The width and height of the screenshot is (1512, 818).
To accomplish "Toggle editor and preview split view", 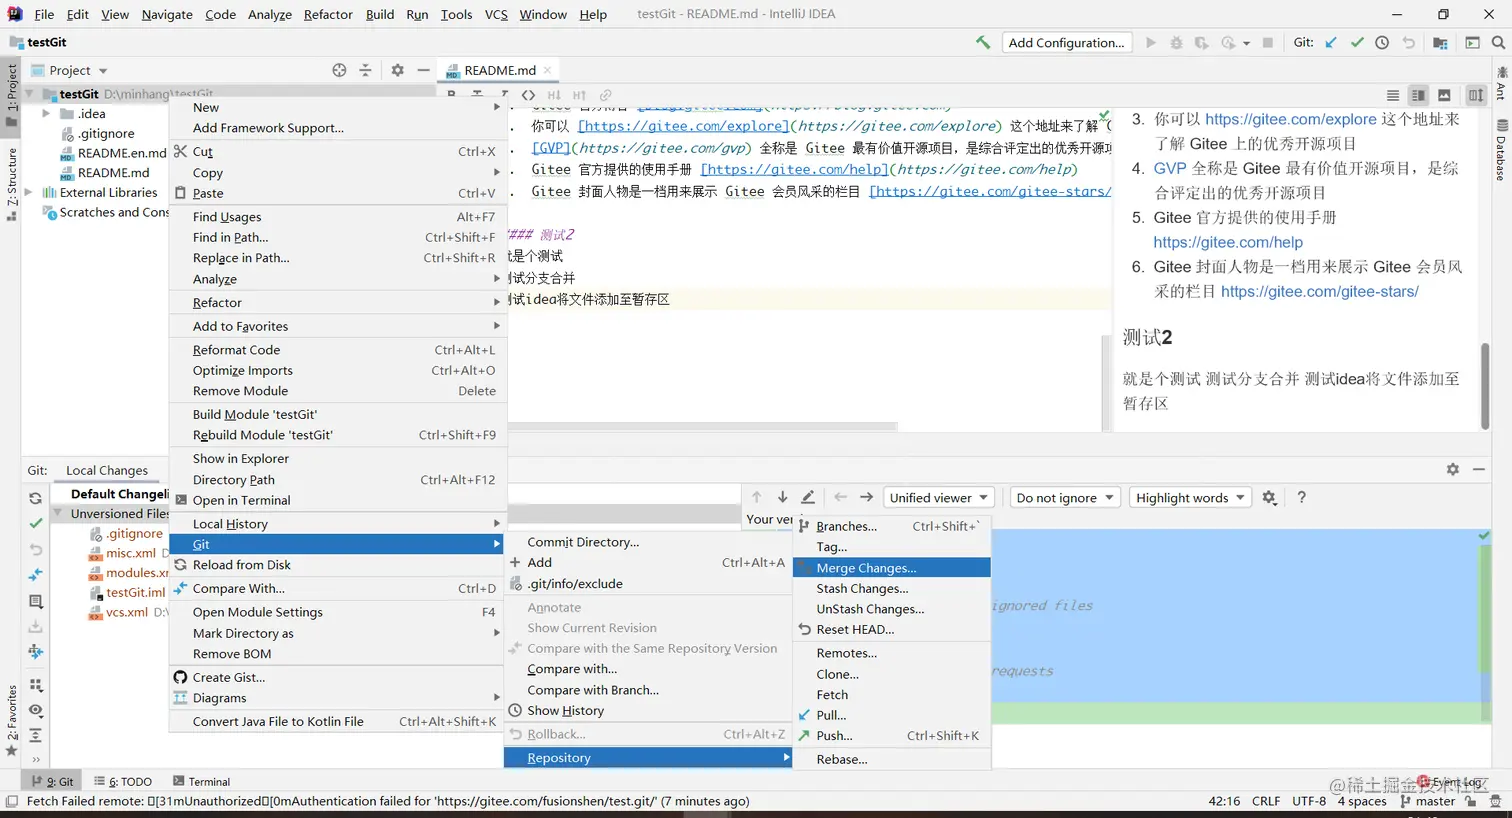I will point(1418,95).
